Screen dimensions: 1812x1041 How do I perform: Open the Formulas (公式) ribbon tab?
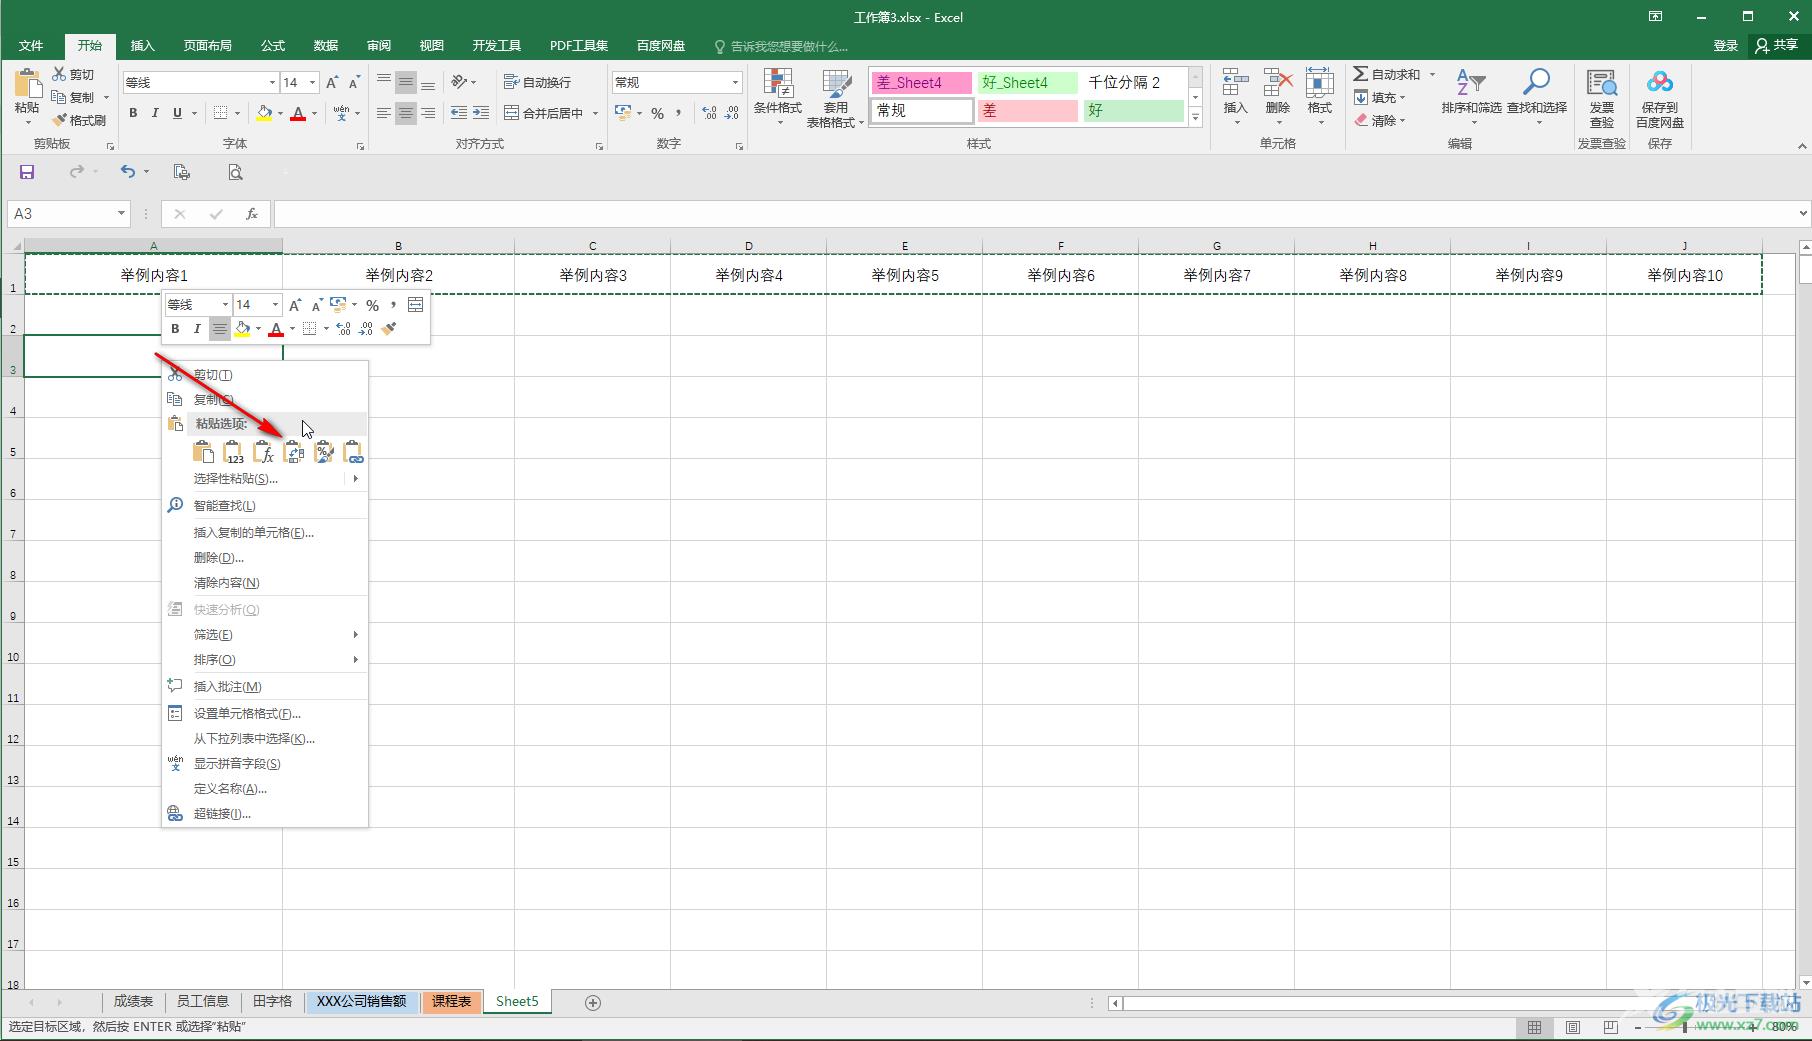pyautogui.click(x=272, y=45)
